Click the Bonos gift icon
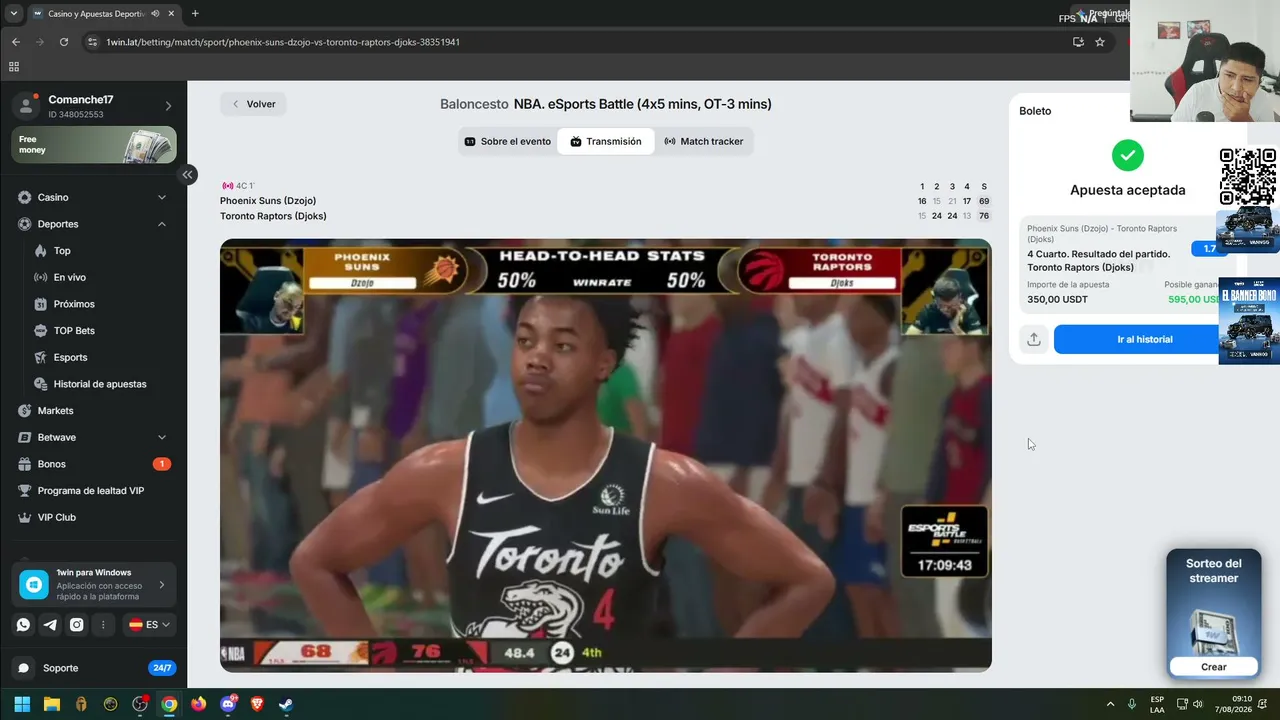Viewport: 1280px width, 720px height. (x=25, y=464)
